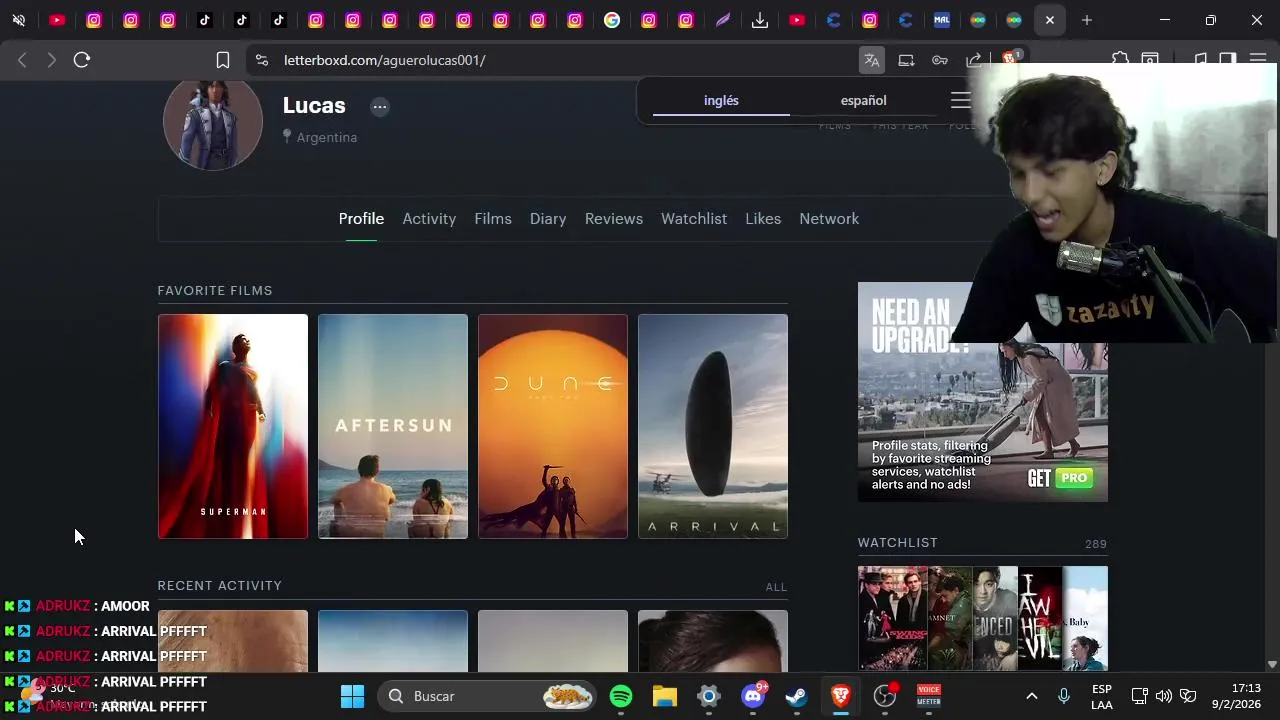Image resolution: width=1280 pixels, height=720 pixels.
Task: Switch to the feather icon tab
Action: click(x=723, y=20)
